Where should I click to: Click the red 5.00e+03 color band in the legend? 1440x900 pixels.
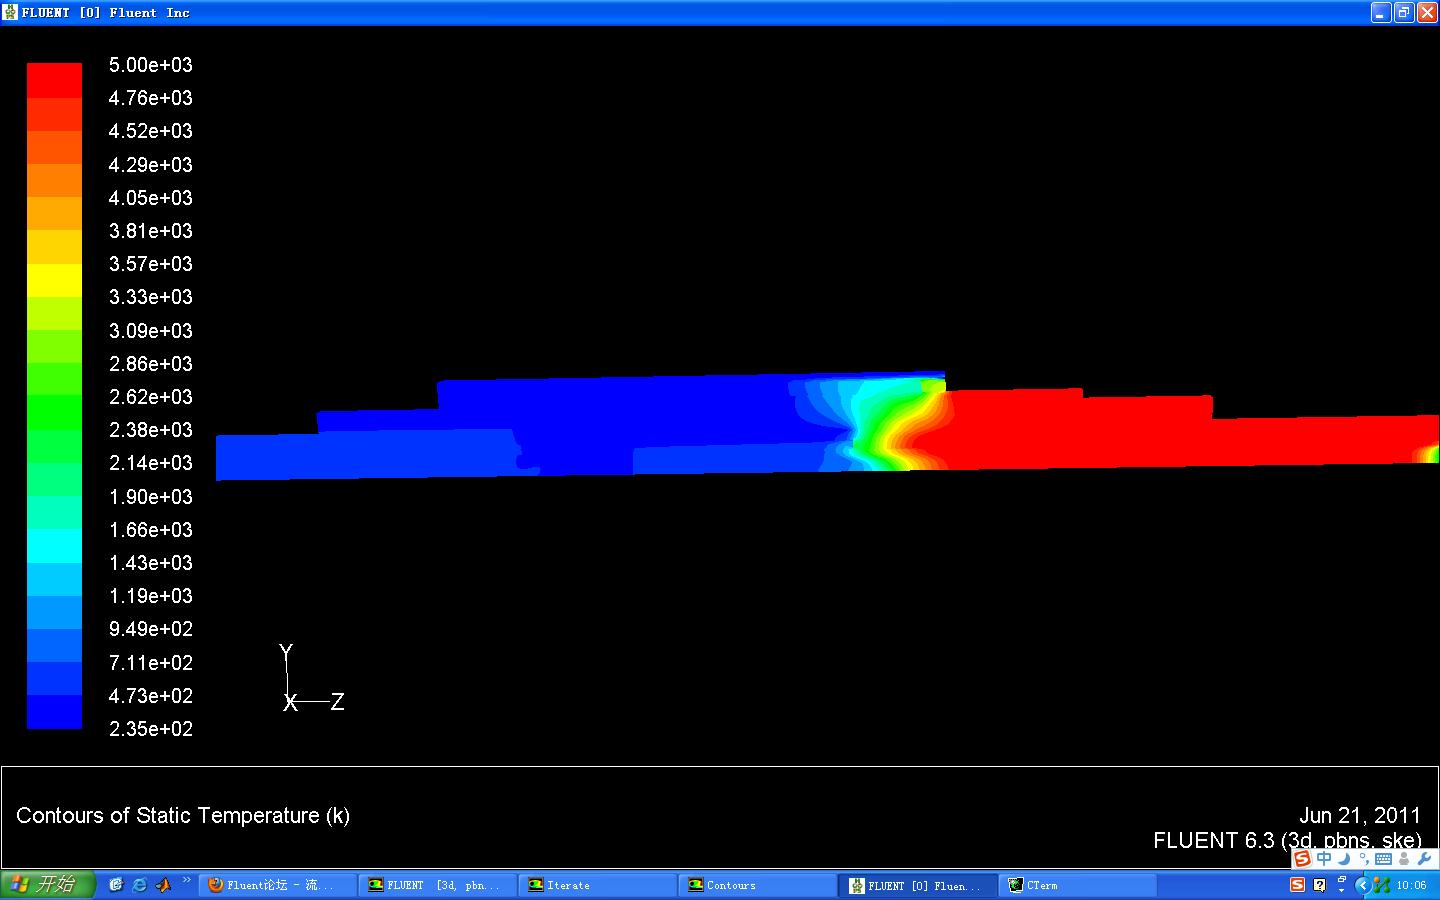pos(54,80)
